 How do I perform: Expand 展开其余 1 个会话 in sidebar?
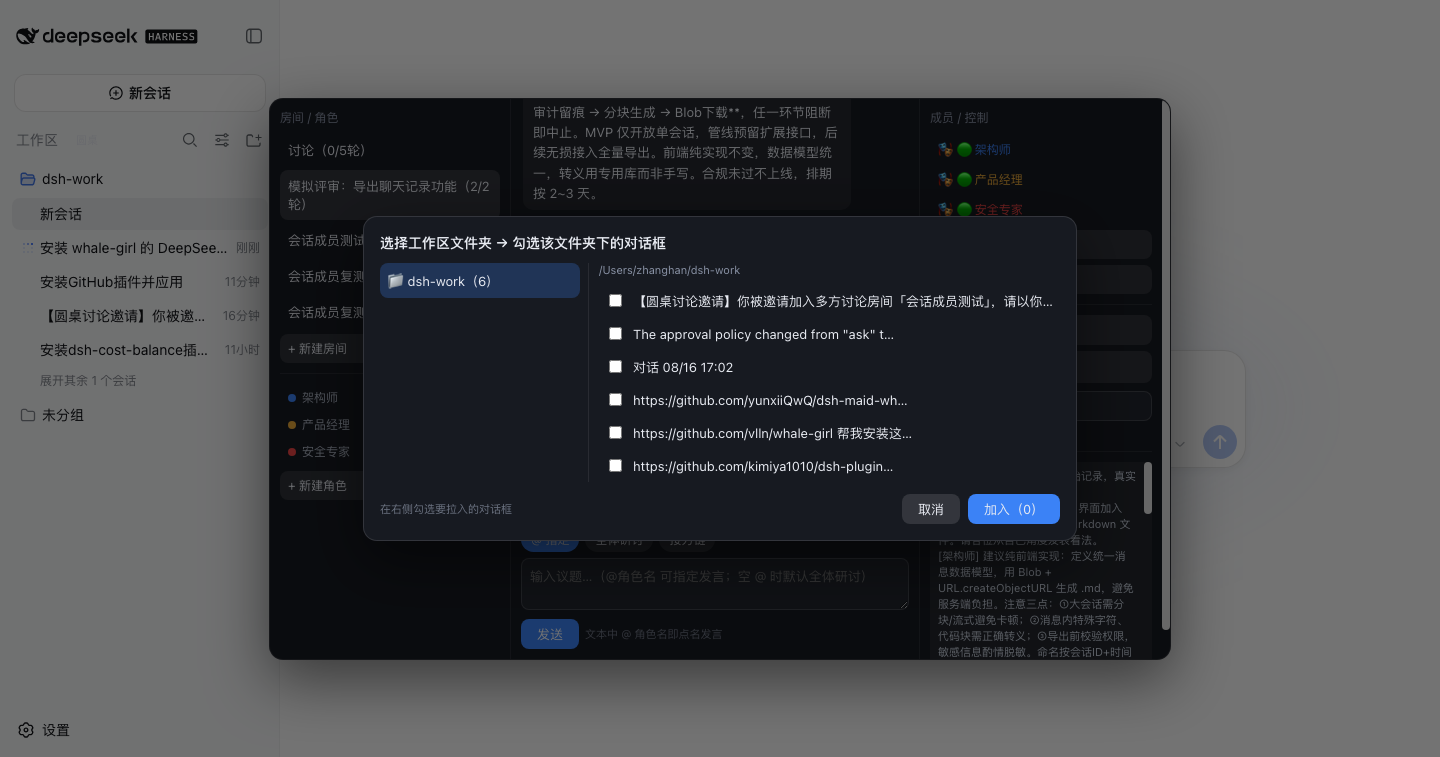point(88,381)
